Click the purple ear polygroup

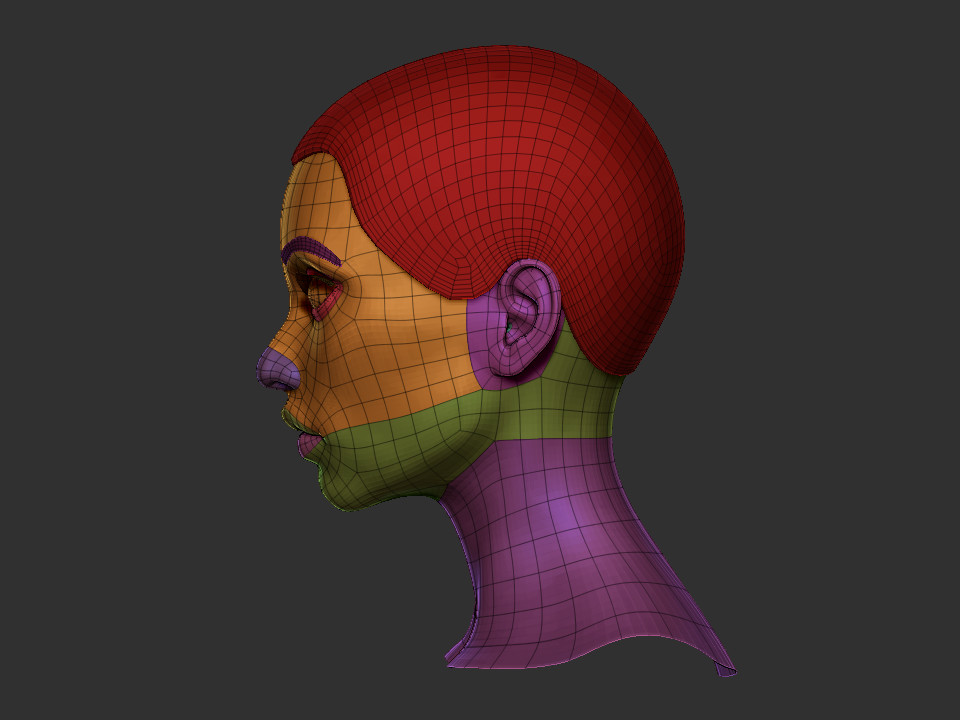click(510, 330)
